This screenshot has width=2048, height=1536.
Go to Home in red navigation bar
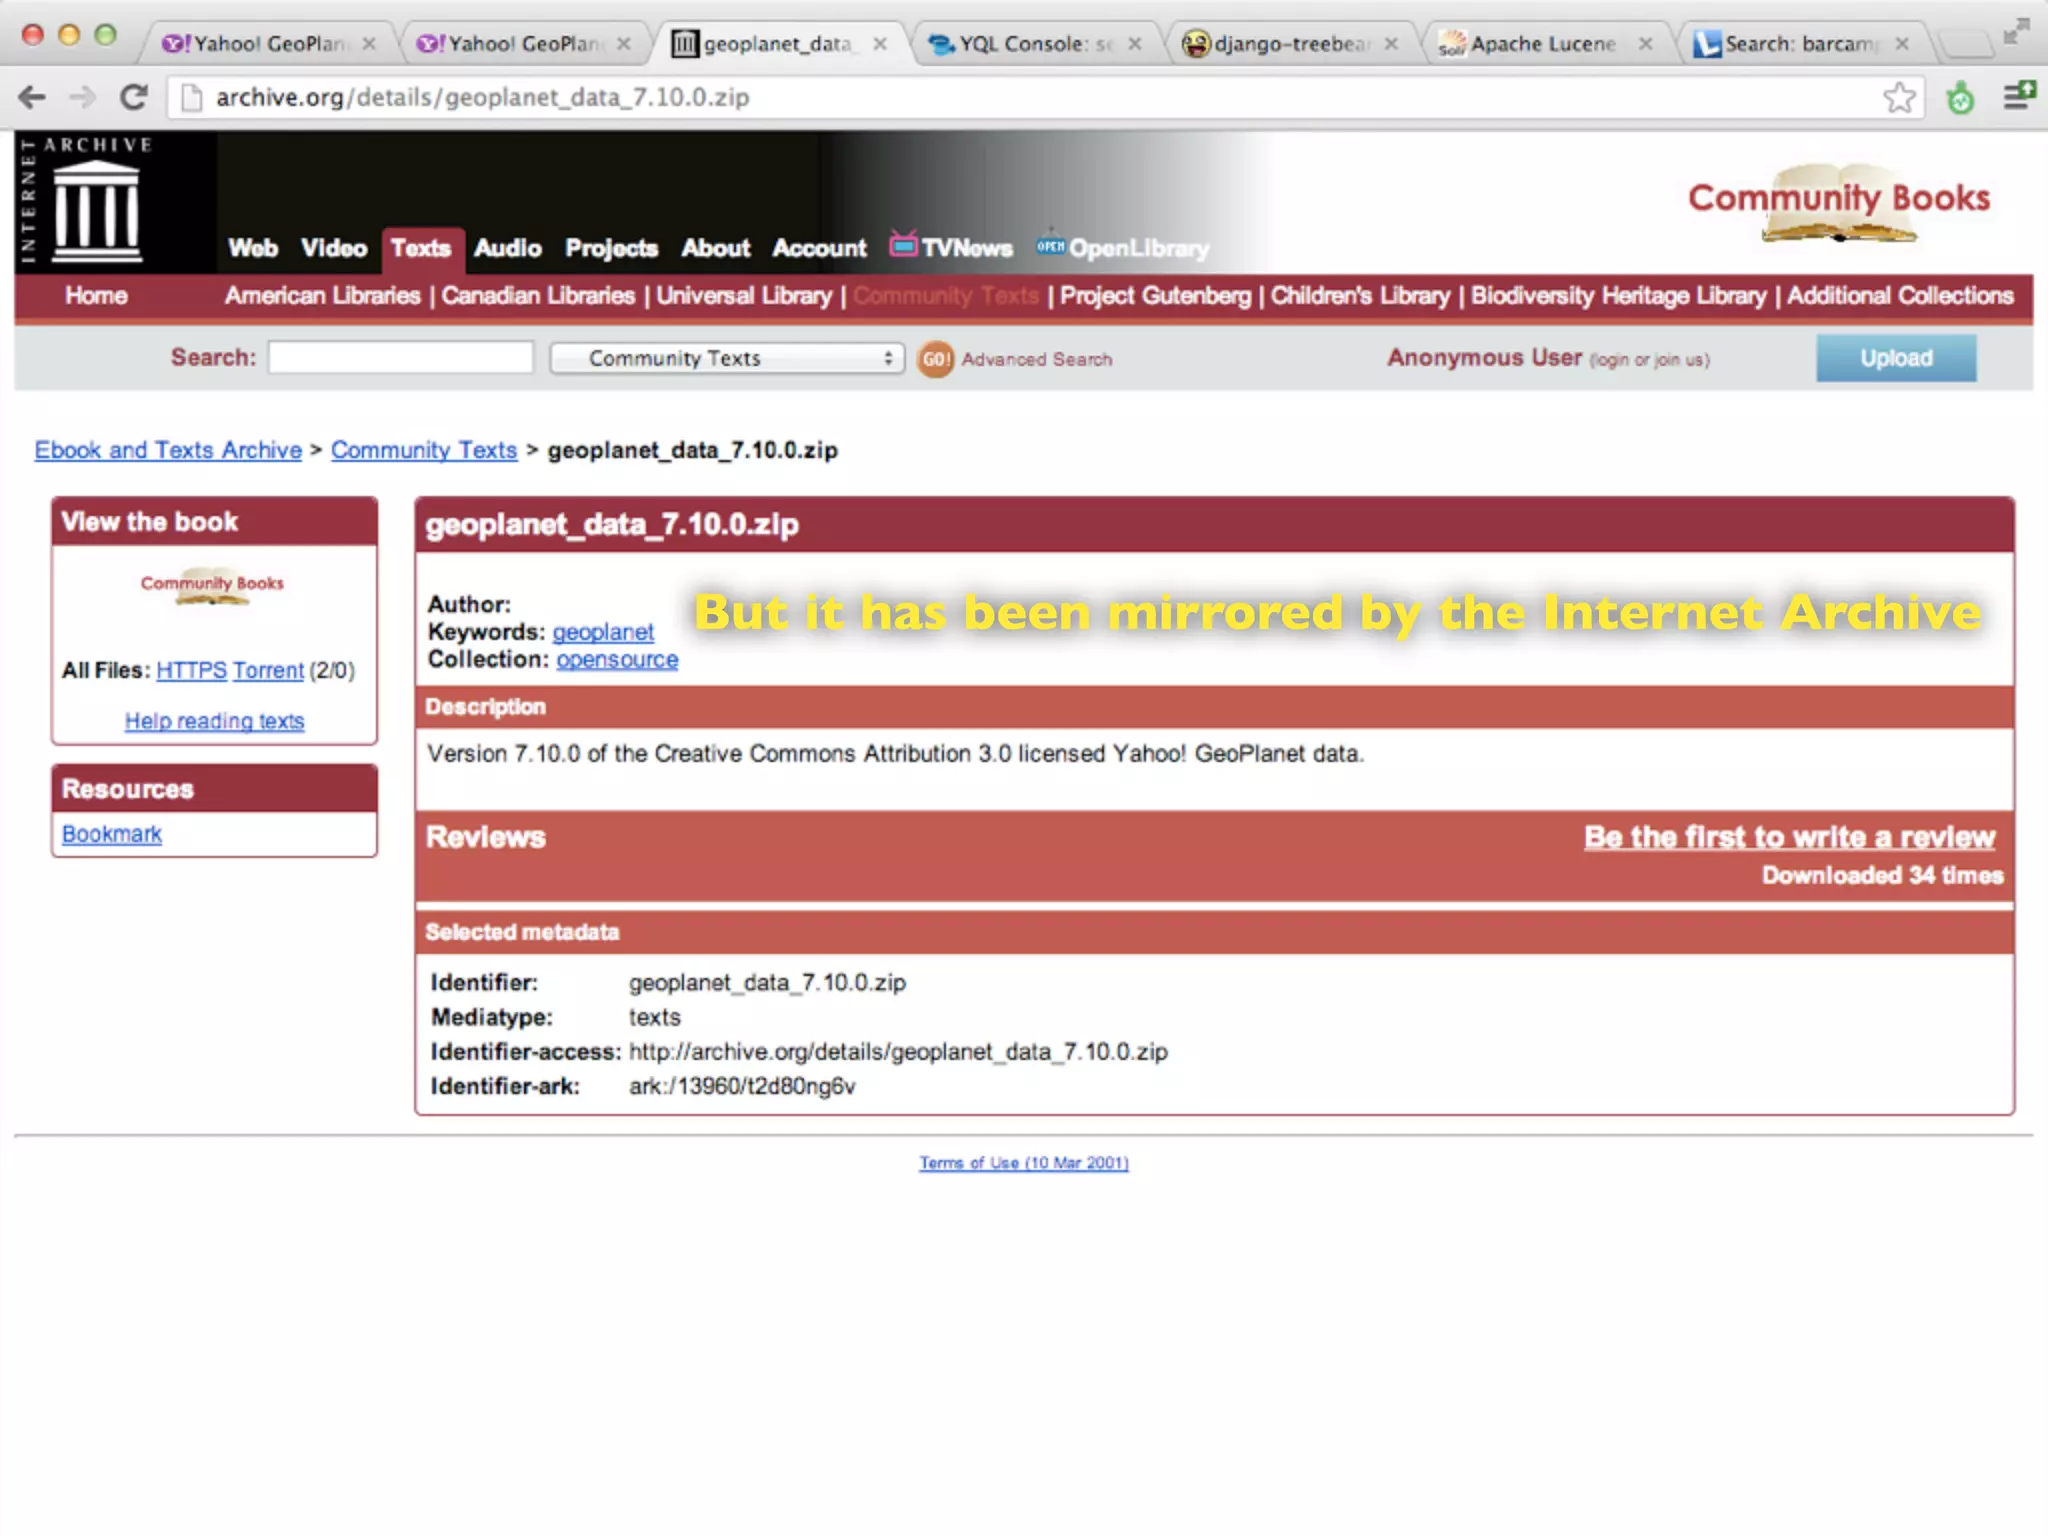[x=96, y=296]
